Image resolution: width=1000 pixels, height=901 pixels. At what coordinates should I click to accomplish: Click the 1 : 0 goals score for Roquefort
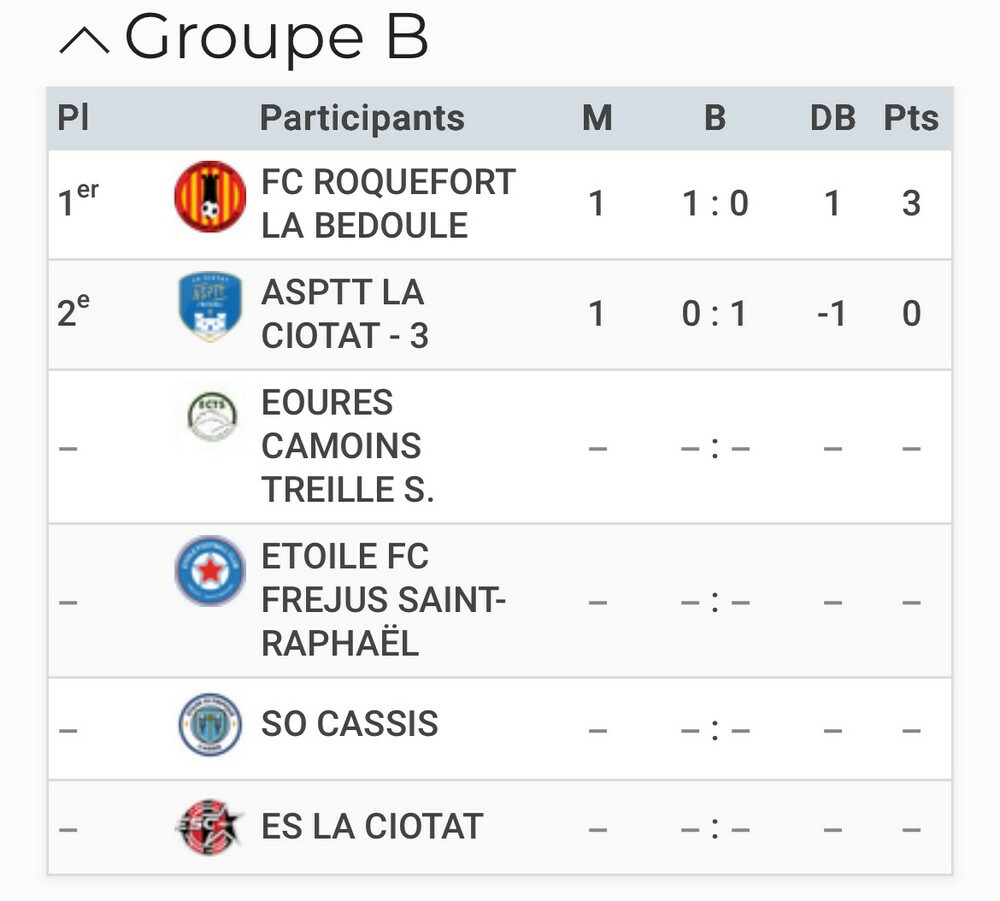pyautogui.click(x=715, y=205)
